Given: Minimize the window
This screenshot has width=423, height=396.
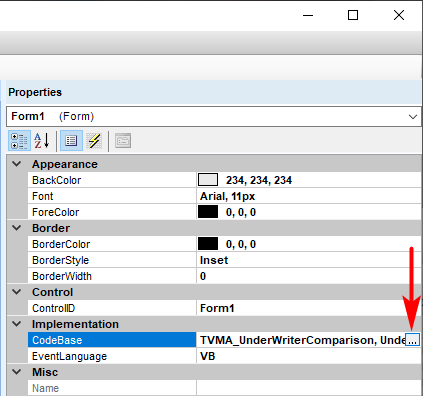Looking at the screenshot, I should coord(308,15).
